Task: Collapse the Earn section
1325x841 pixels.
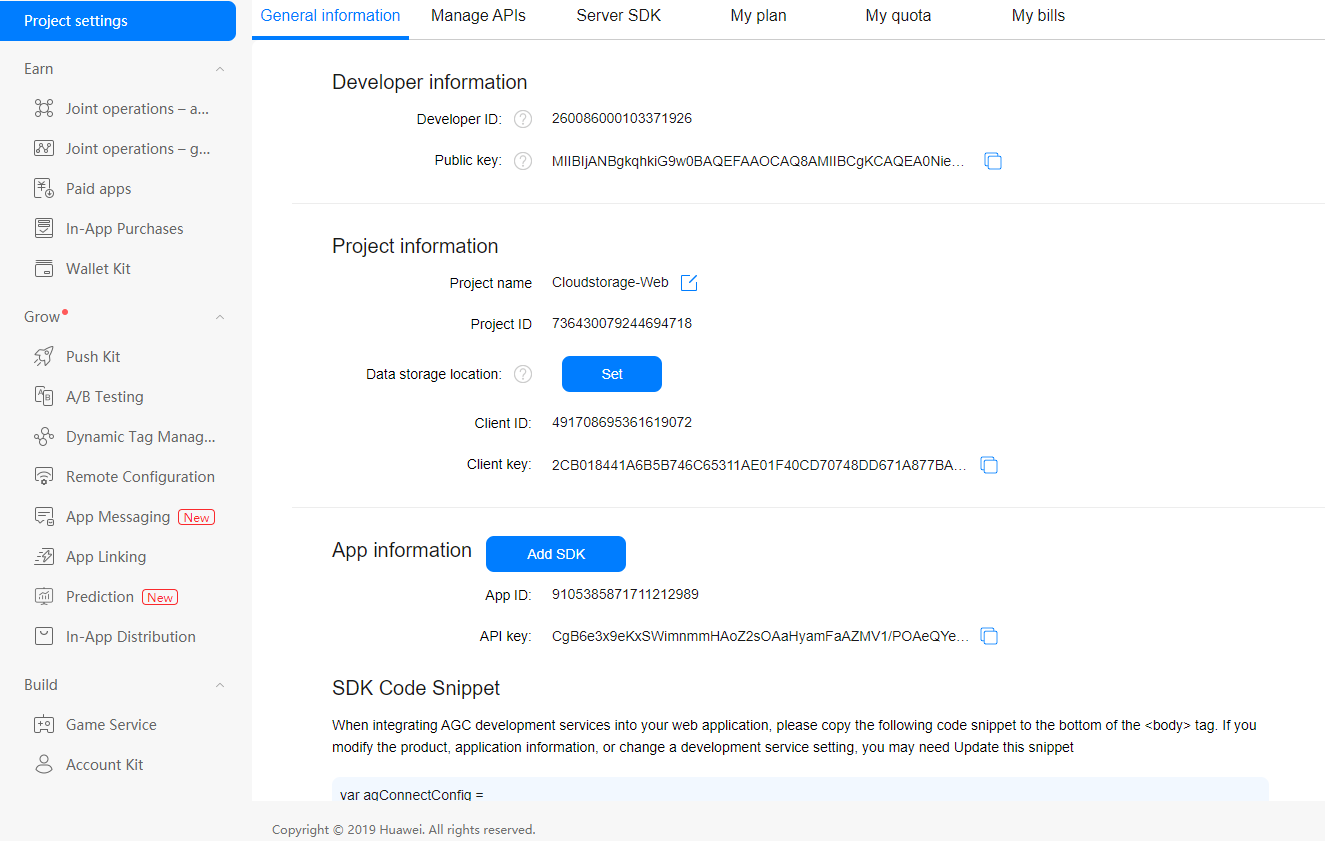Action: pos(219,68)
